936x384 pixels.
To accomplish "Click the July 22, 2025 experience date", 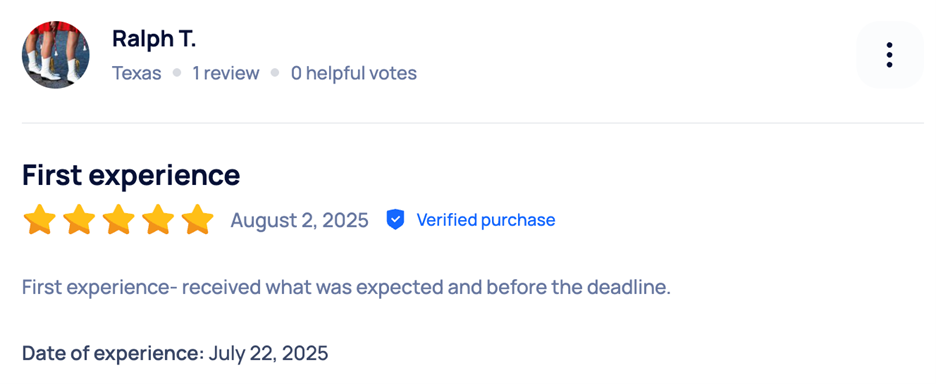I will (269, 354).
